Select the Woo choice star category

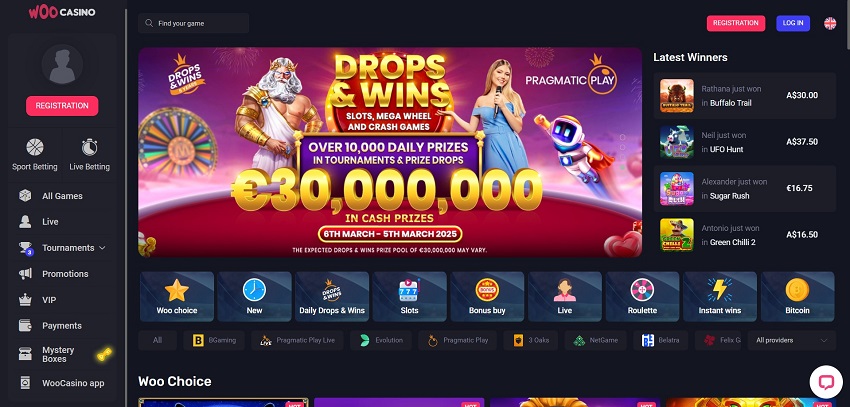[177, 296]
